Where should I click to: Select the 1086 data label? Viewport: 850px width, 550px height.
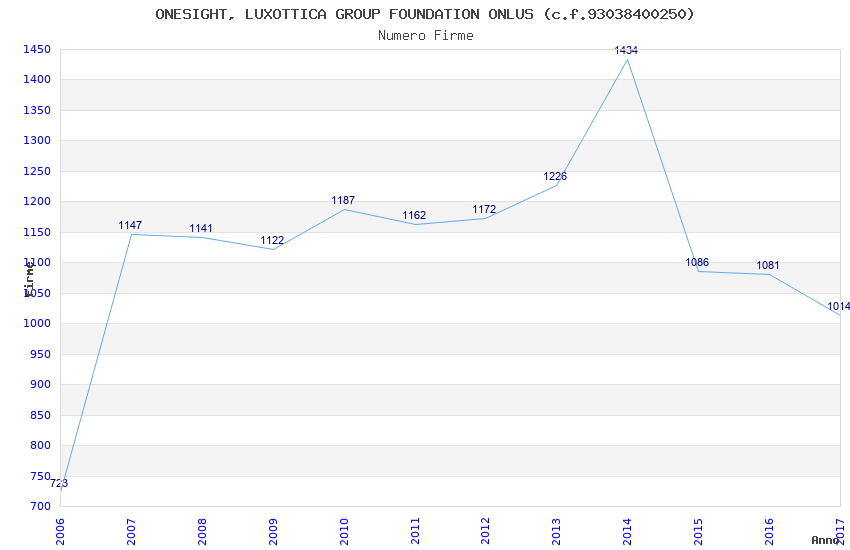coord(697,262)
